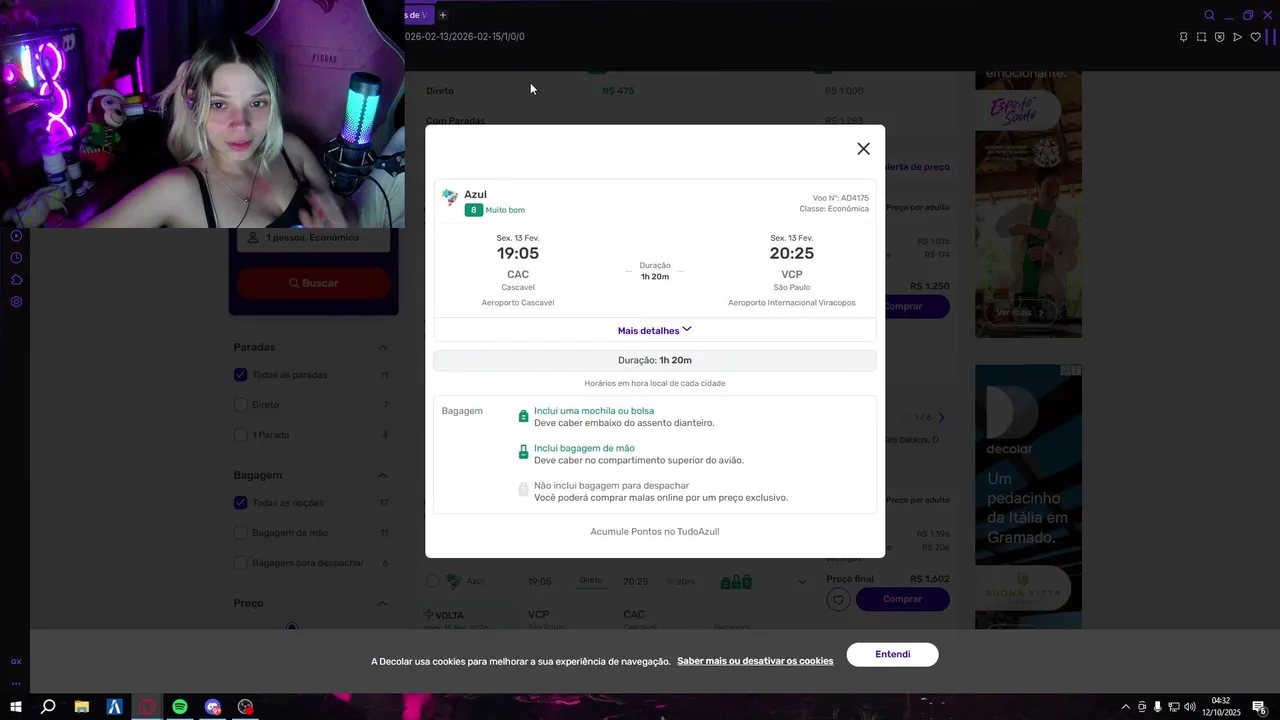Click the player icon in the Opera sidebar
The image size is (1280, 720).
click(x=16, y=236)
